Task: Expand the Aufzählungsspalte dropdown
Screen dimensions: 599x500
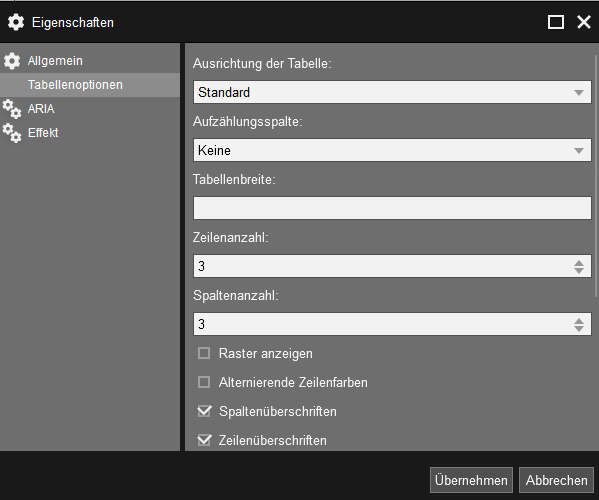Action: point(392,150)
